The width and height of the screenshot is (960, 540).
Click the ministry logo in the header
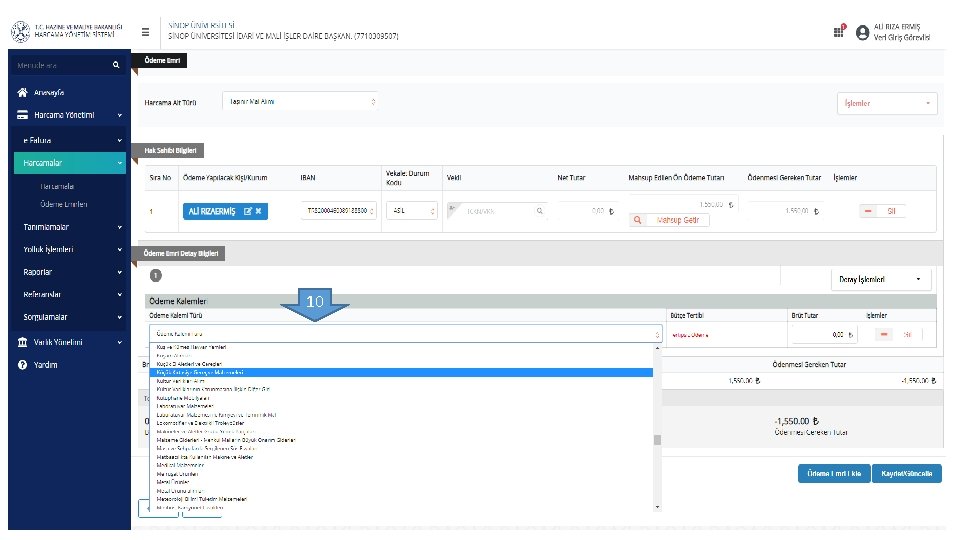coord(21,32)
